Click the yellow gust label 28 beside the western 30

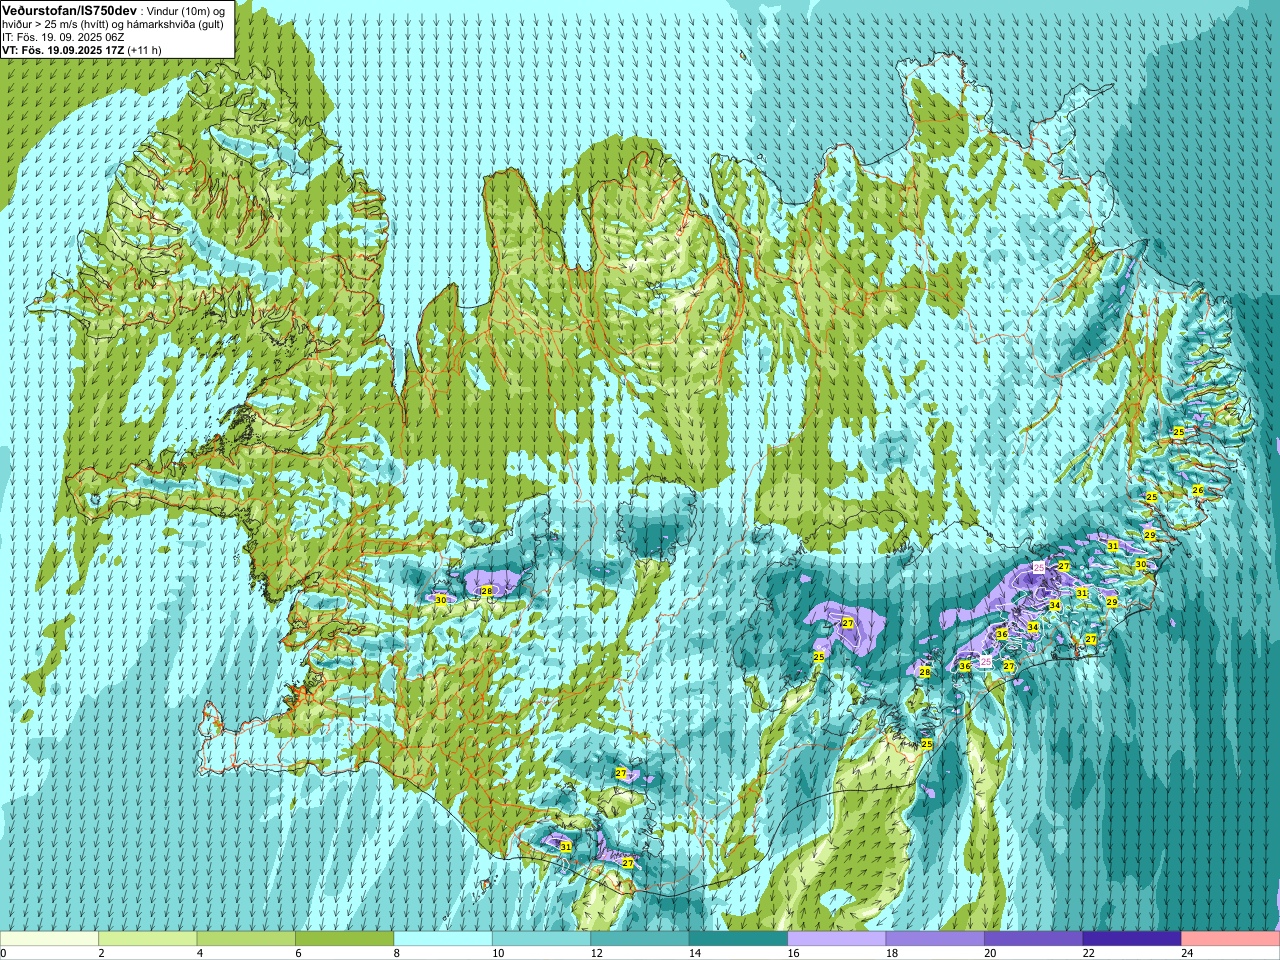pos(487,591)
